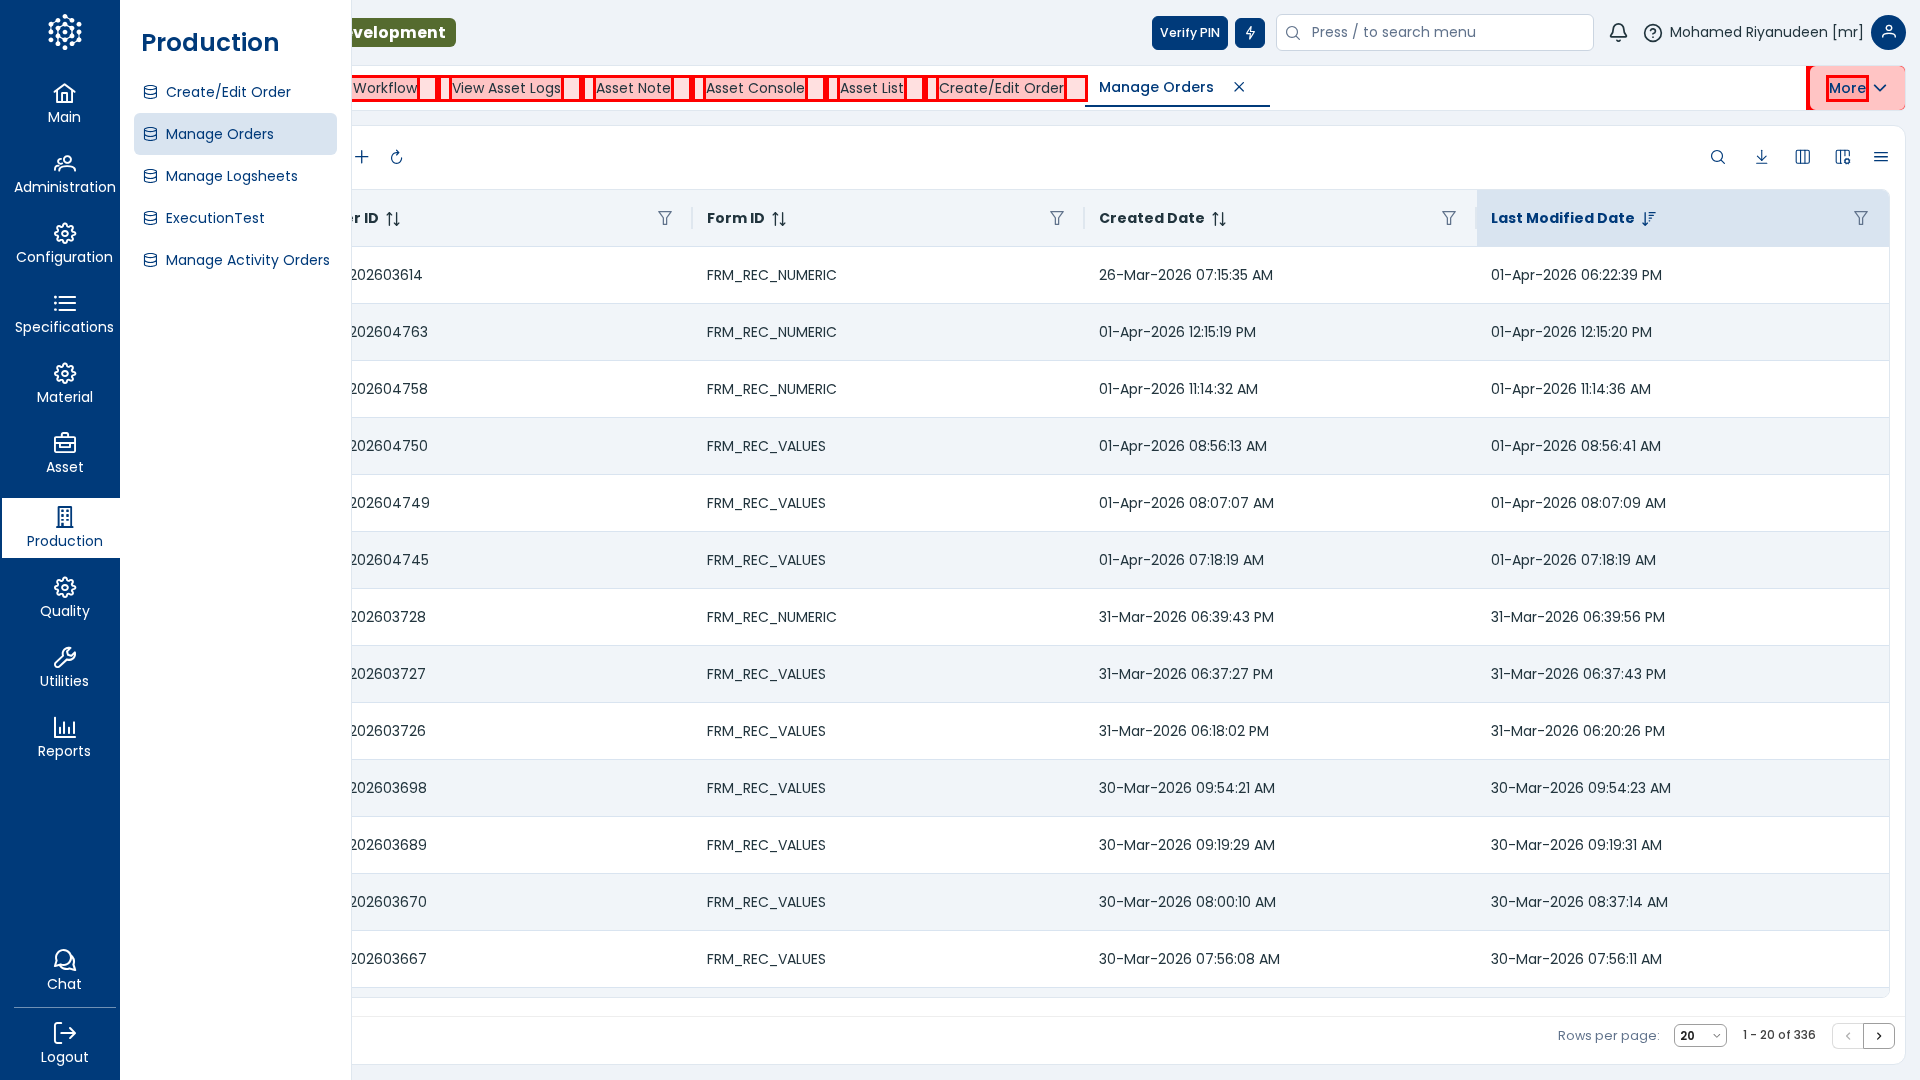Open the table hamburger menu icon
This screenshot has width=1920, height=1080.
tap(1881, 157)
